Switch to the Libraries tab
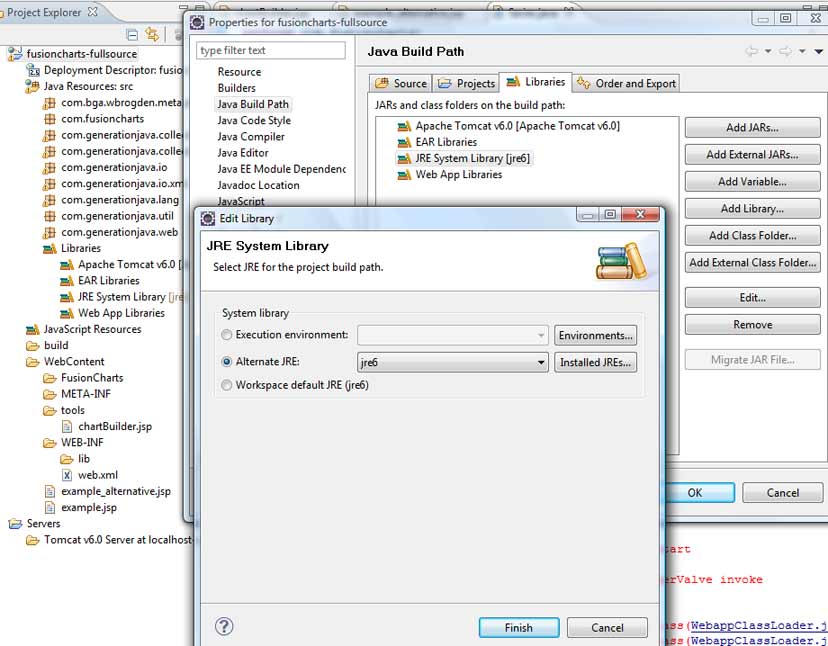Screen dimensions: 828x646 coord(535,82)
